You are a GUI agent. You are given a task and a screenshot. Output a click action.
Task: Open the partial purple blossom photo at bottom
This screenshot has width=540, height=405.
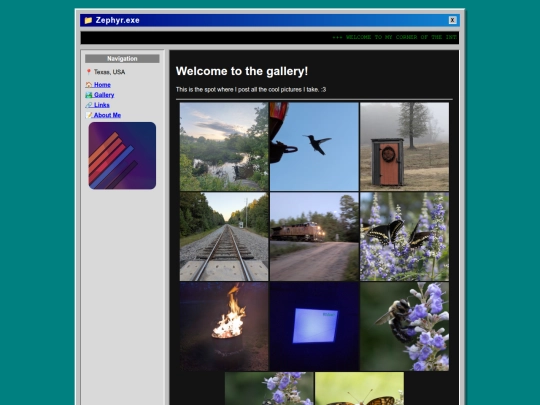click(x=269, y=388)
